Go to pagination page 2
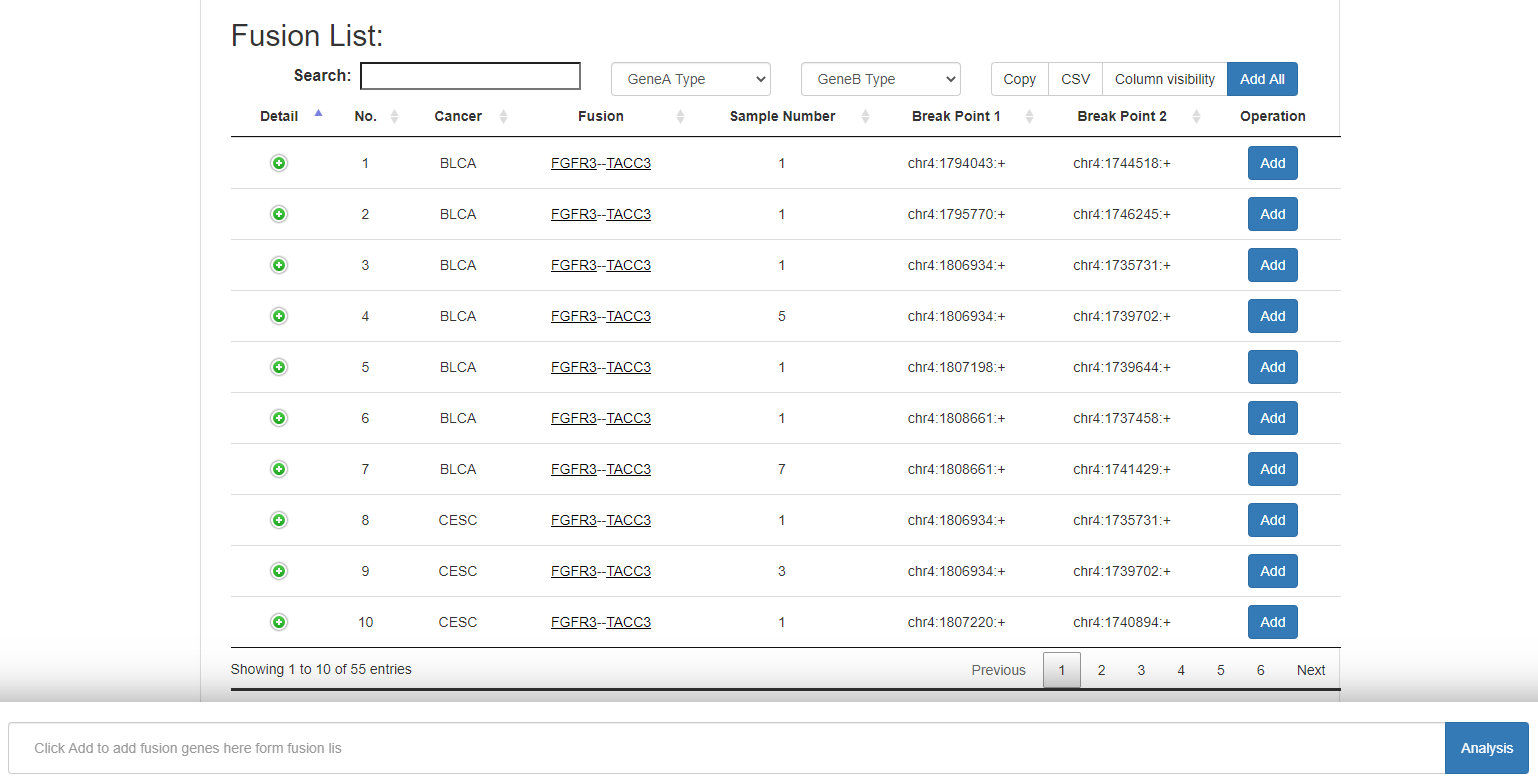 pos(1101,670)
